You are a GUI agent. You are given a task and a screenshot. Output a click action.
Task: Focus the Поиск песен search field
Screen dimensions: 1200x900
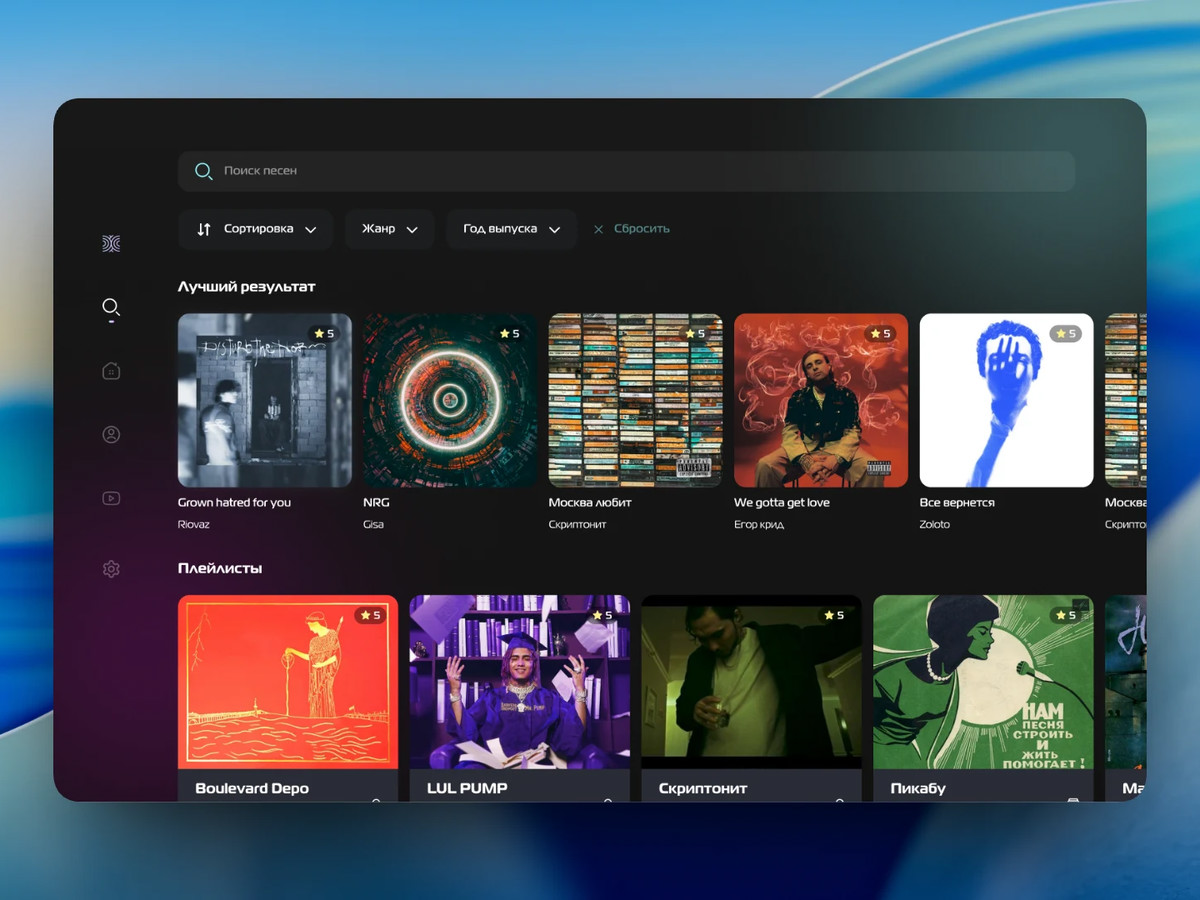626,171
